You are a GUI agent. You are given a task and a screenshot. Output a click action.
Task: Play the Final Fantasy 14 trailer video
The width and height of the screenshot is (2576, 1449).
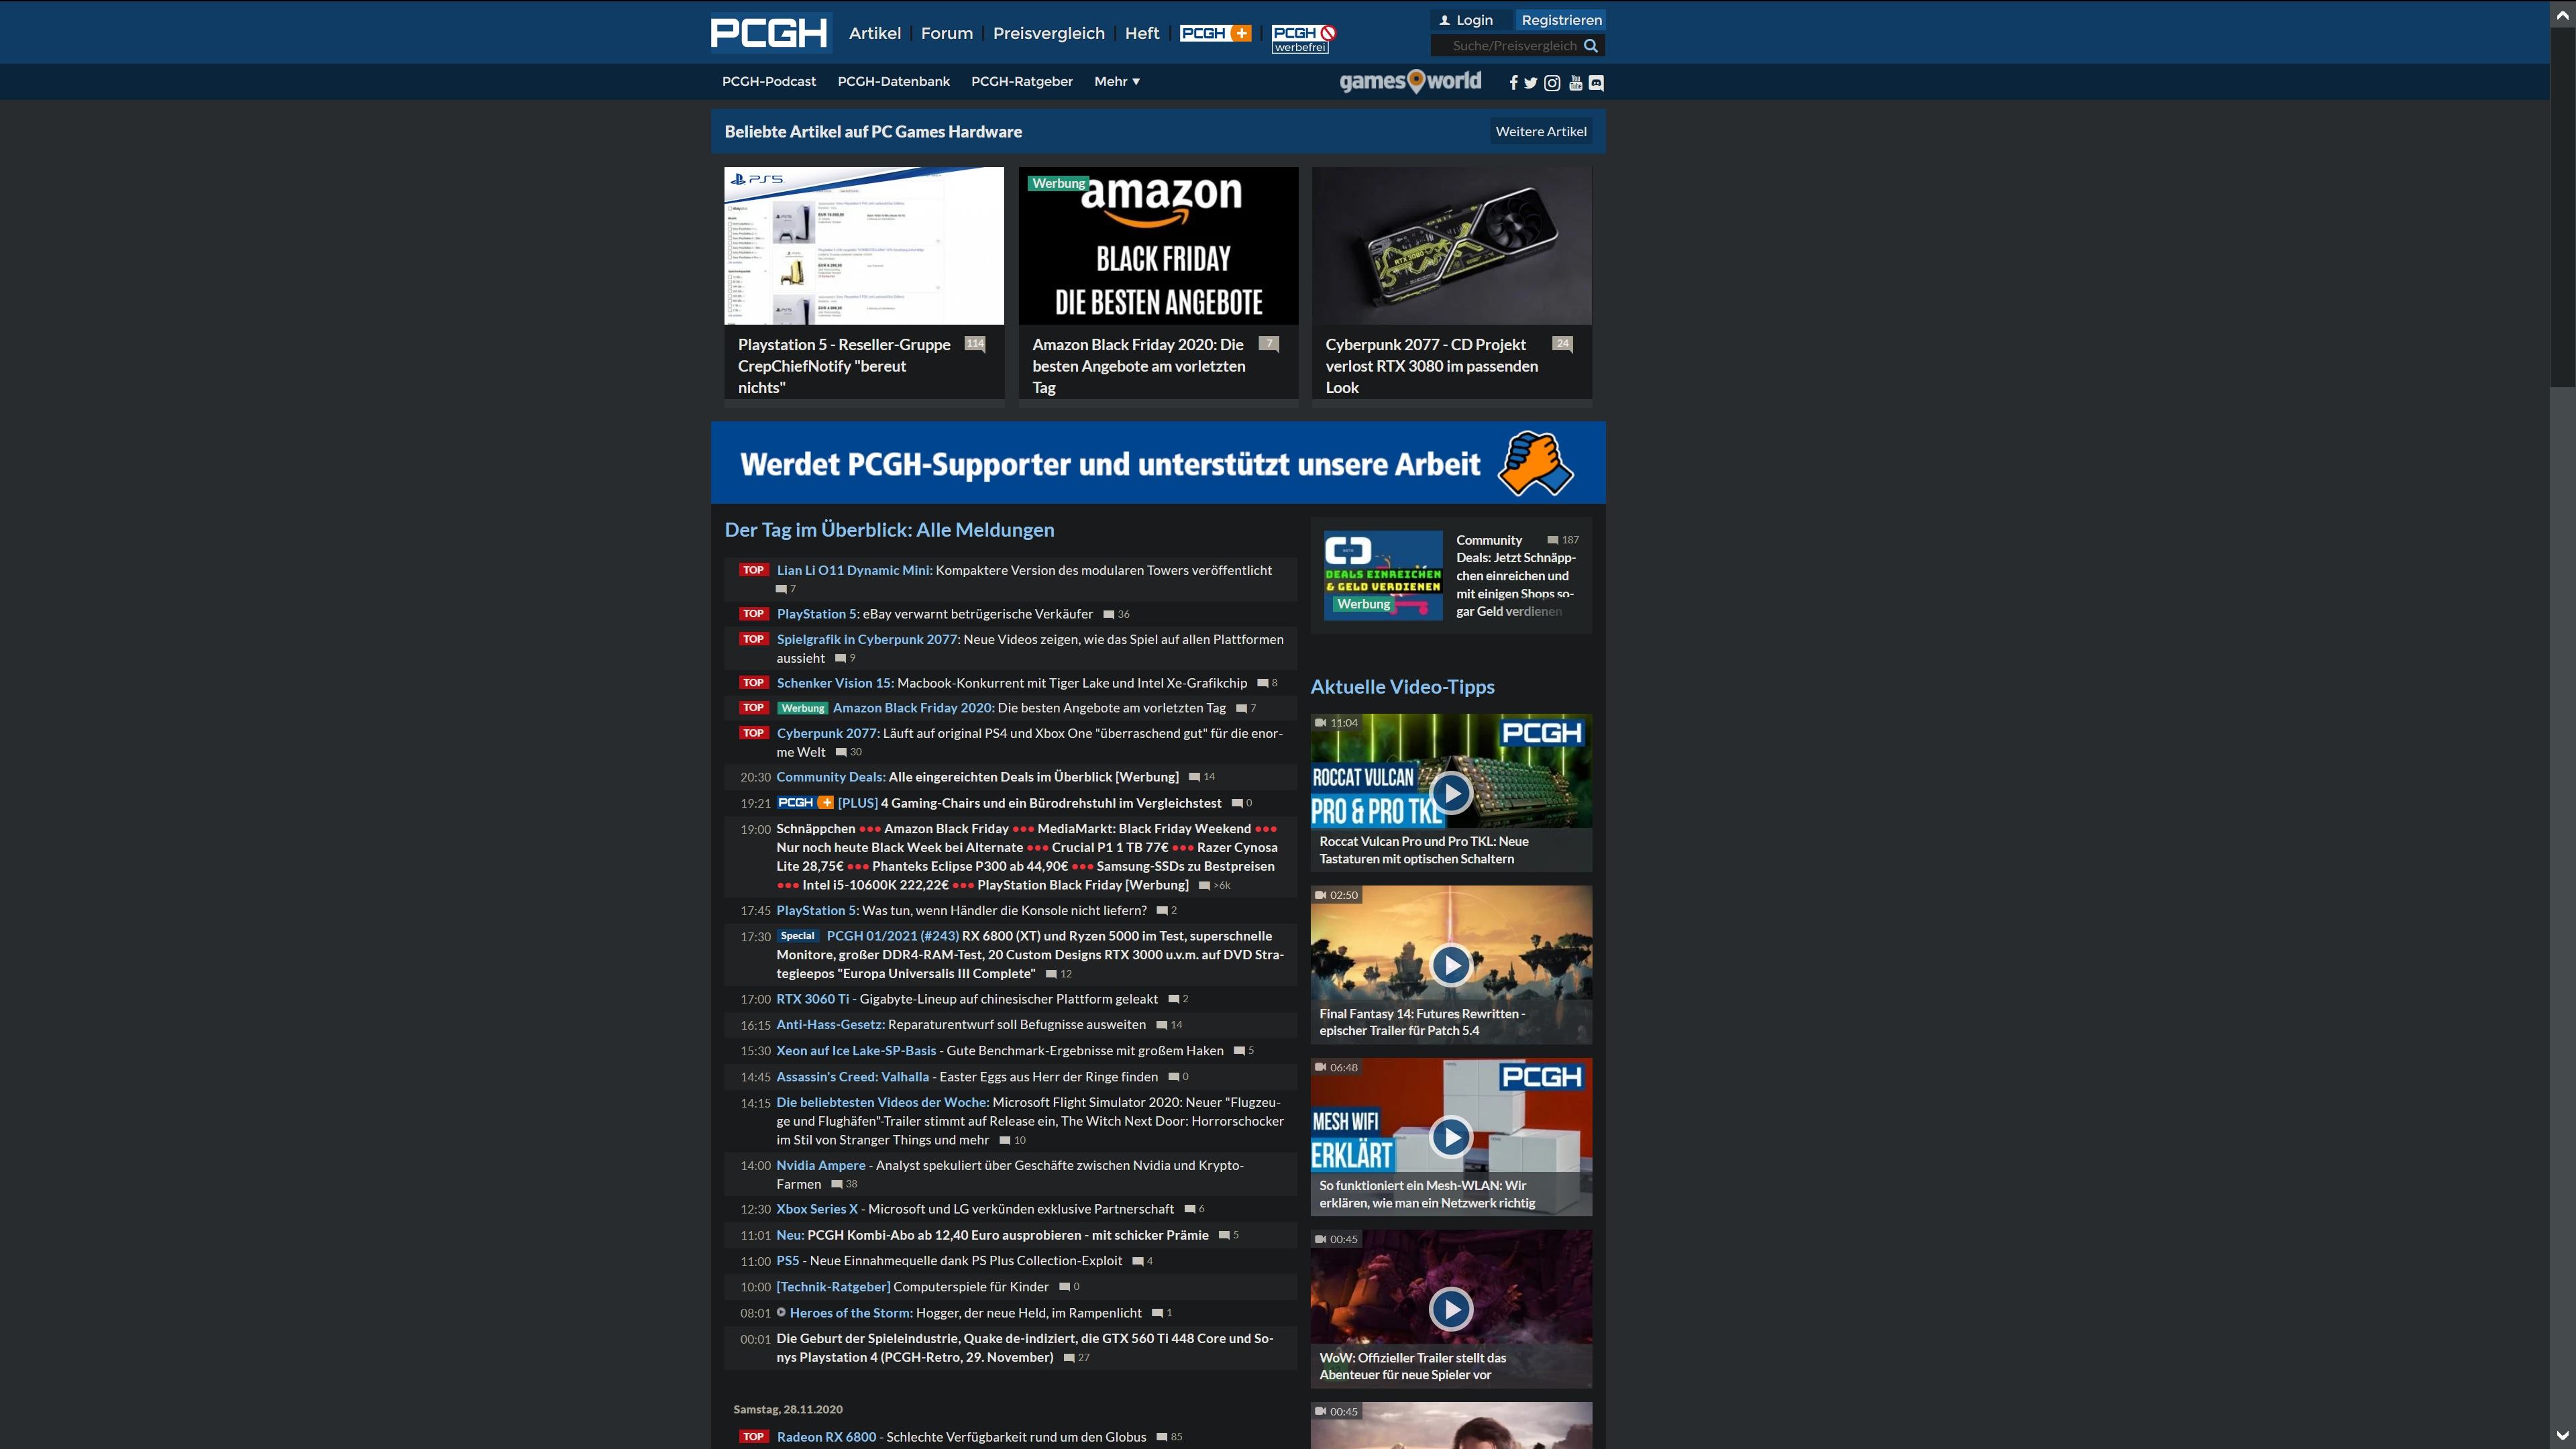pos(1451,965)
